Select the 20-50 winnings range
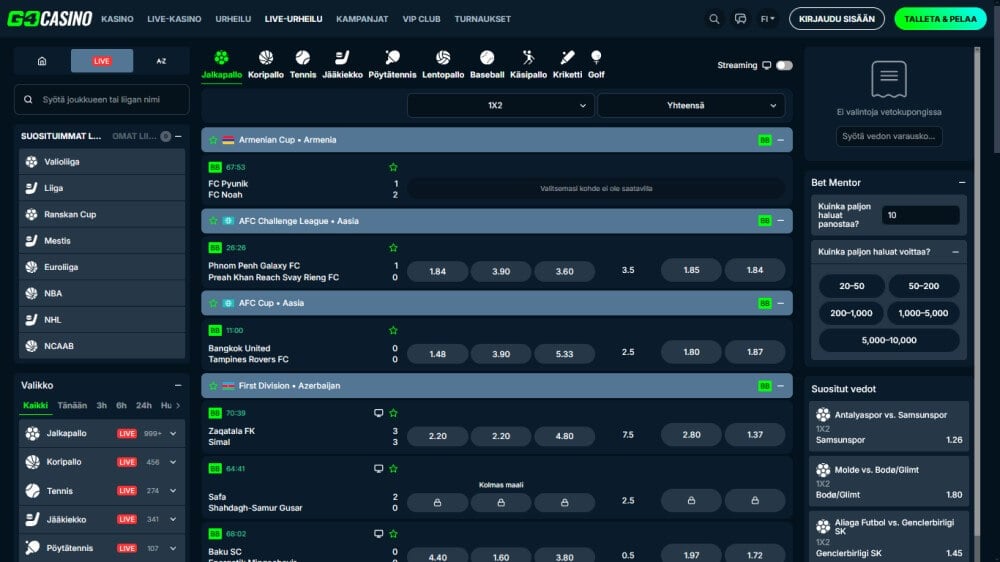1000x562 pixels. pyautogui.click(x=851, y=286)
